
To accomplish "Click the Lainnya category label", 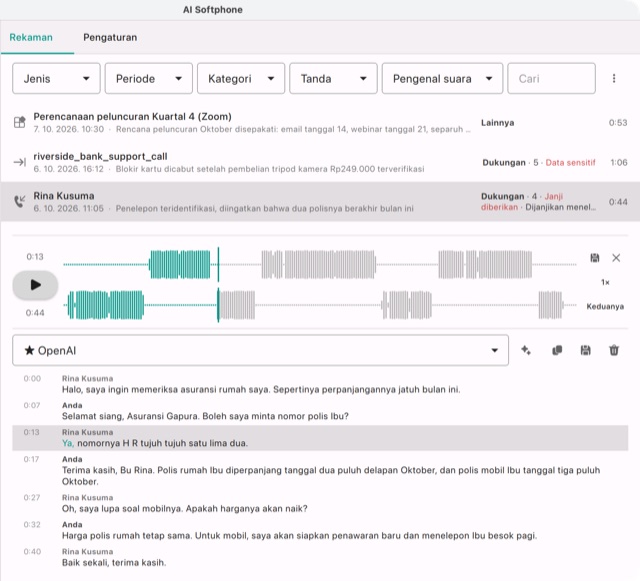I will [x=497, y=122].
